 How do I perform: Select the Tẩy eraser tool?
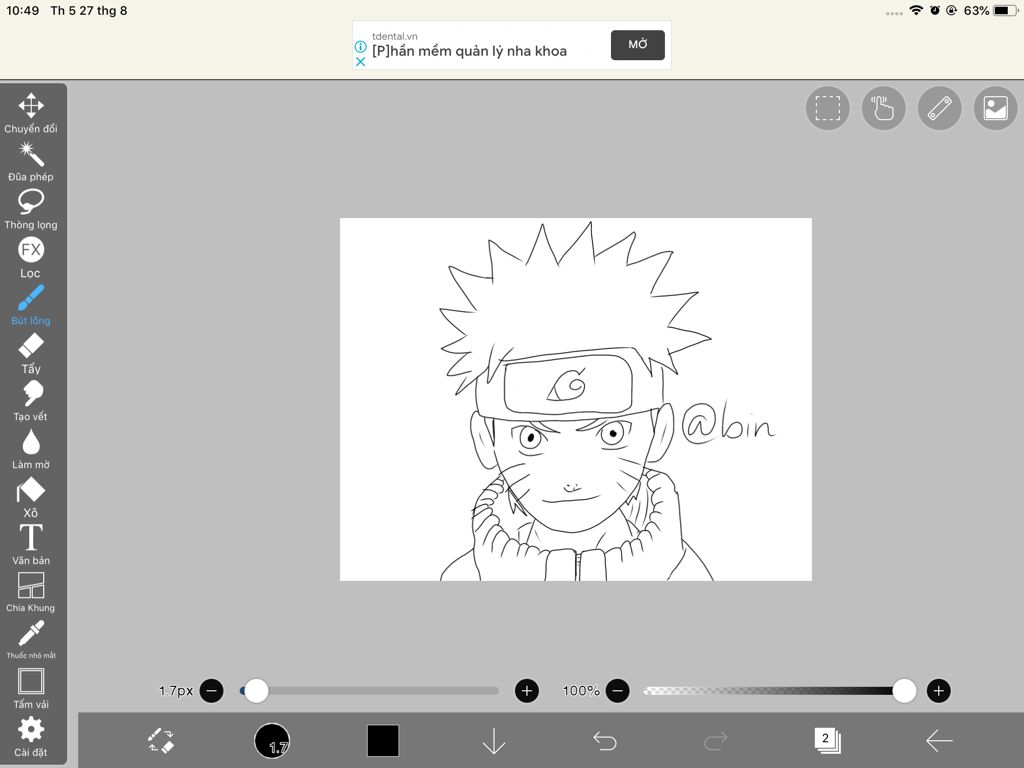[x=31, y=353]
